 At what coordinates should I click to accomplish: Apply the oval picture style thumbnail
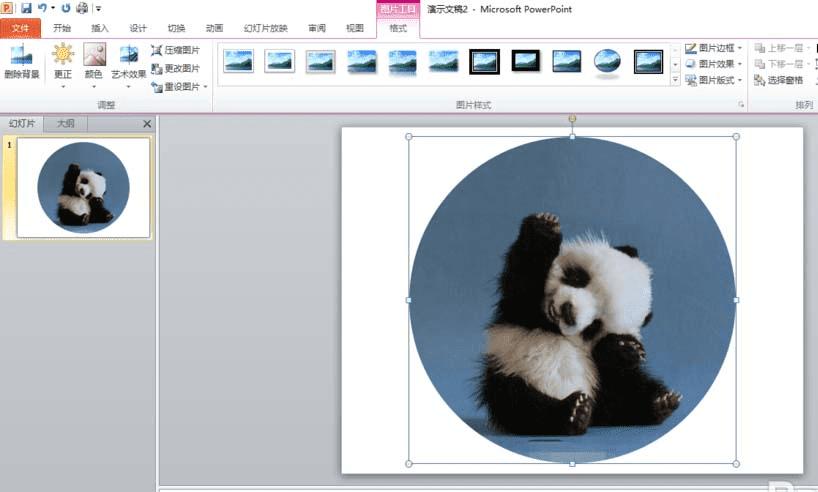tap(607, 62)
